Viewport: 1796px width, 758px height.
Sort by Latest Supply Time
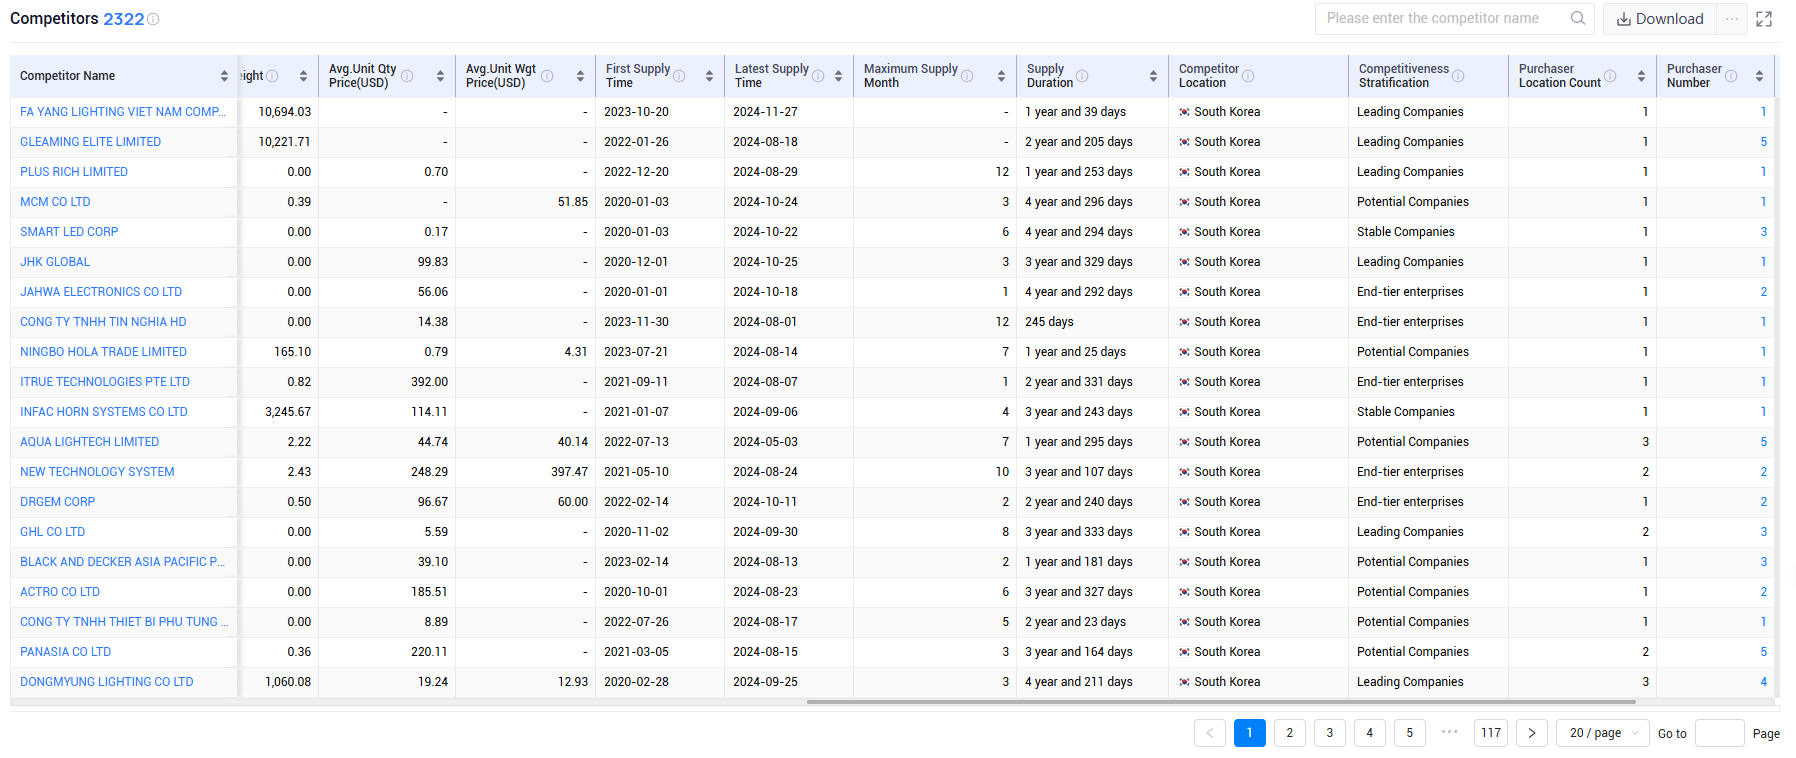tap(838, 76)
